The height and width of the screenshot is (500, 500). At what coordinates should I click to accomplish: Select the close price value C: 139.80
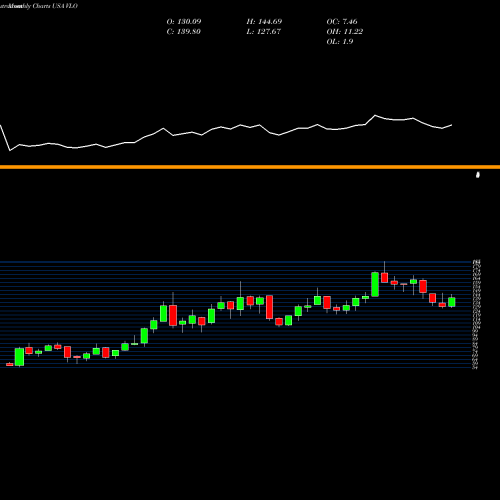tap(183, 32)
